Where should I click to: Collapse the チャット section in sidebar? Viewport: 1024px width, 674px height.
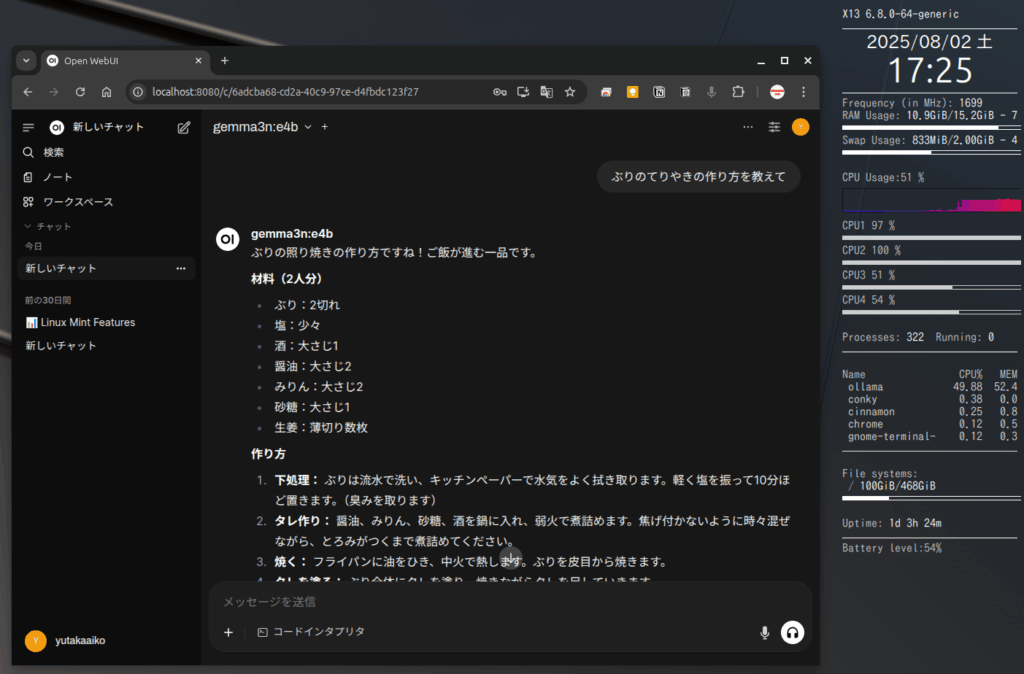(x=48, y=226)
